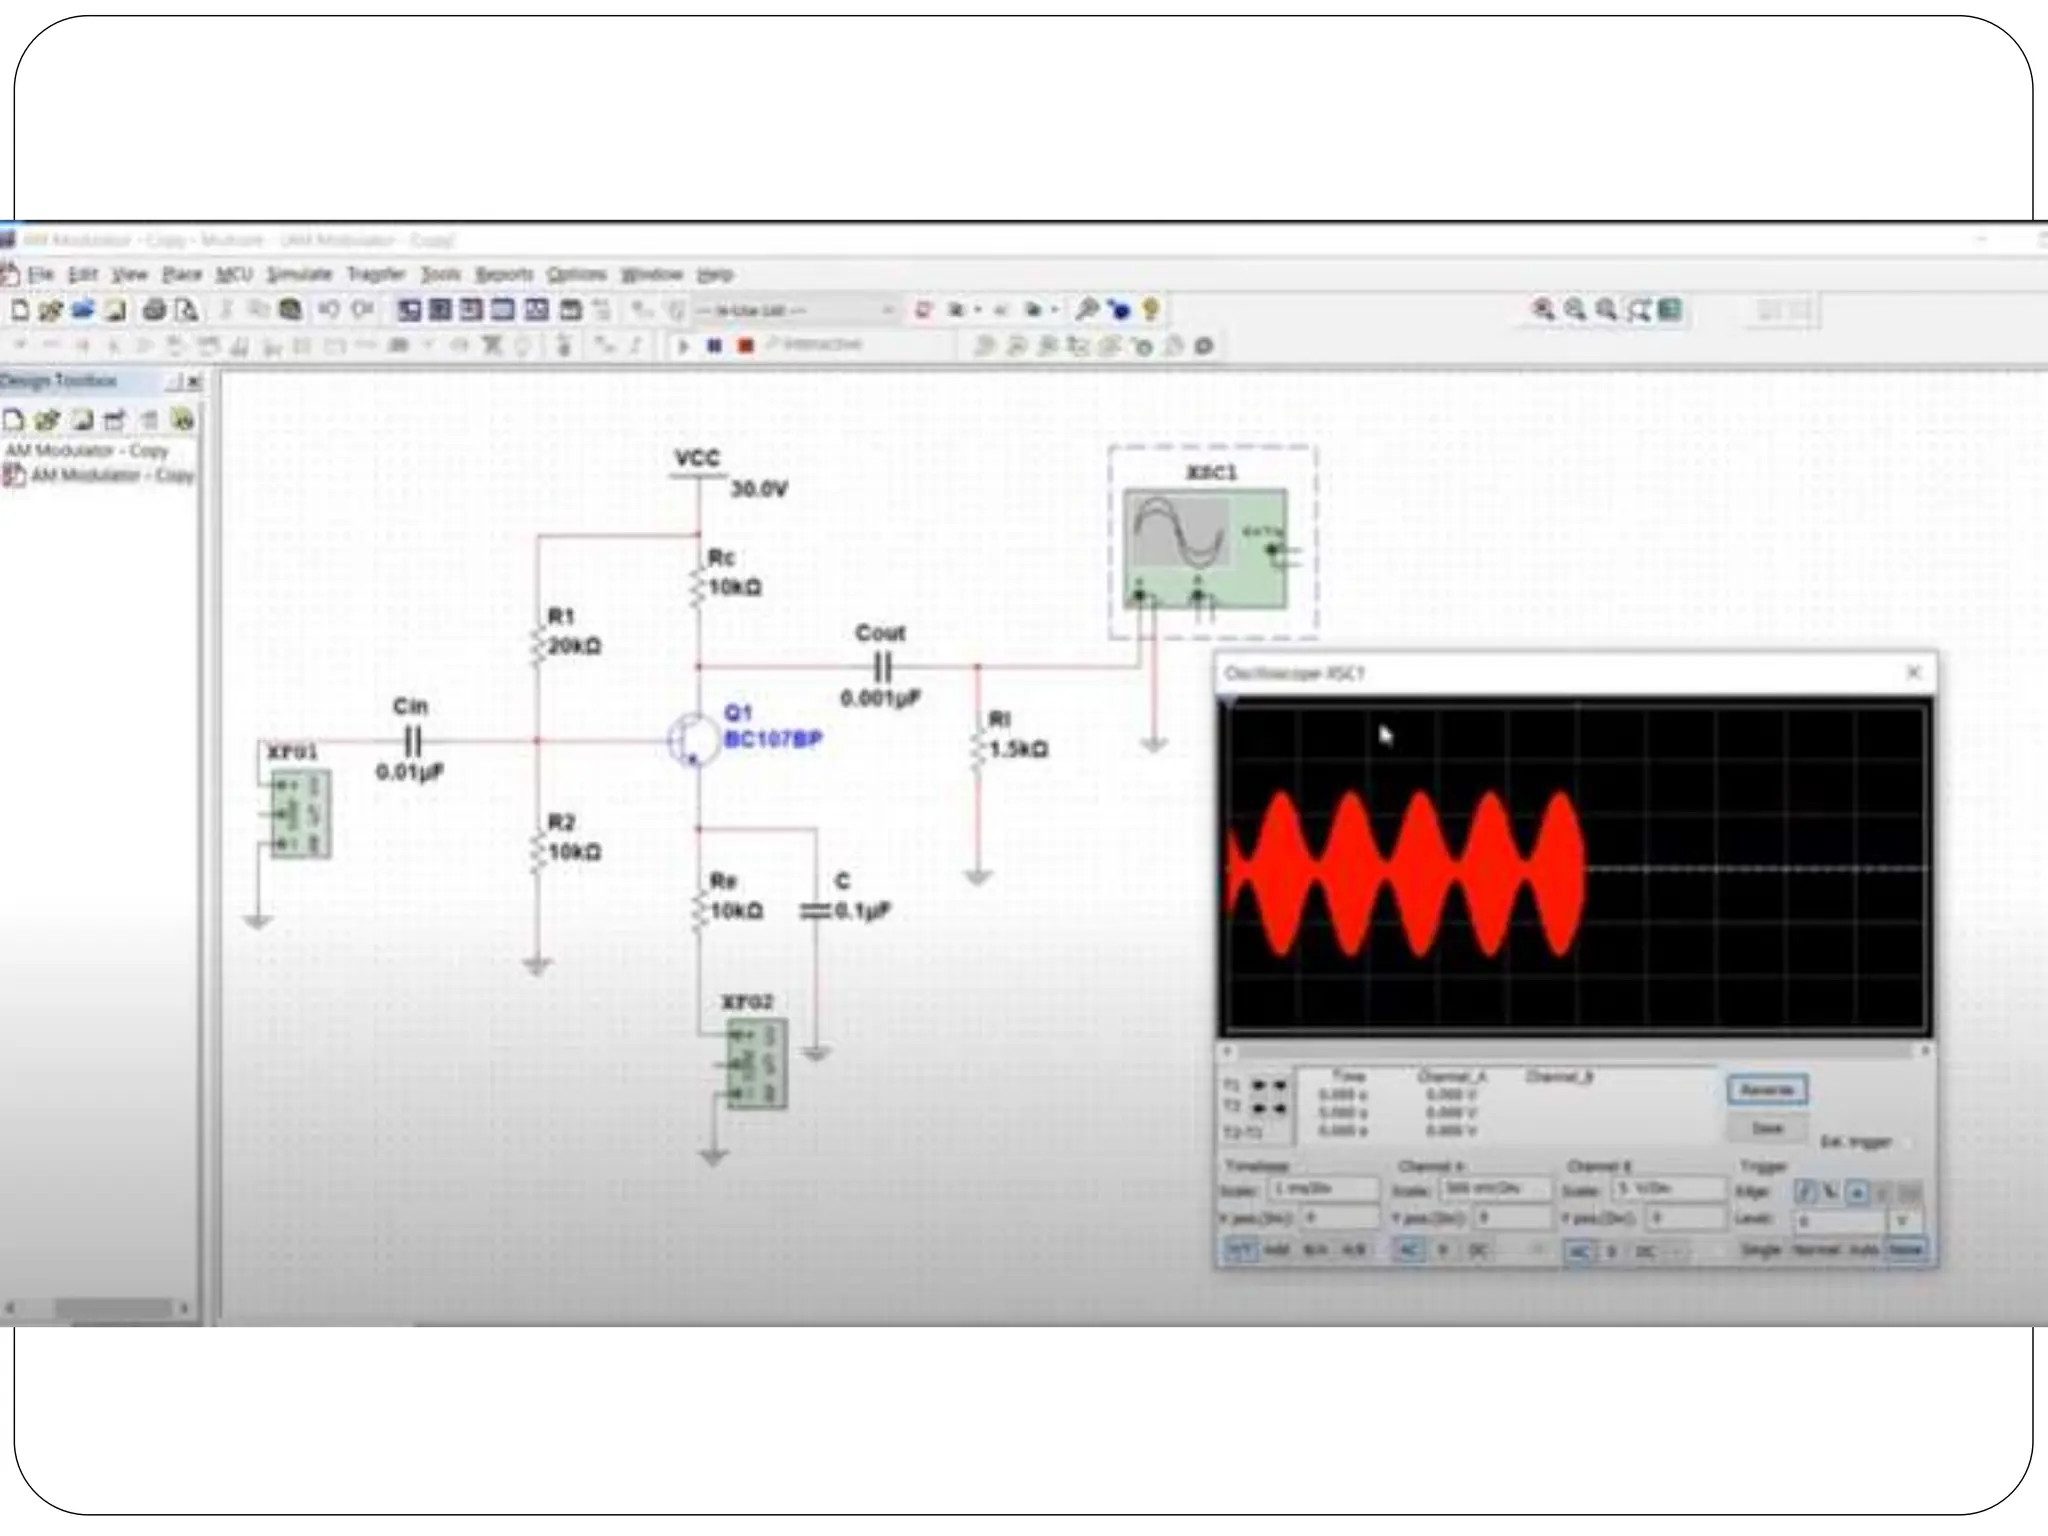This screenshot has height=1536, width=2048.
Task: Open the Simulate menu
Action: tap(299, 274)
